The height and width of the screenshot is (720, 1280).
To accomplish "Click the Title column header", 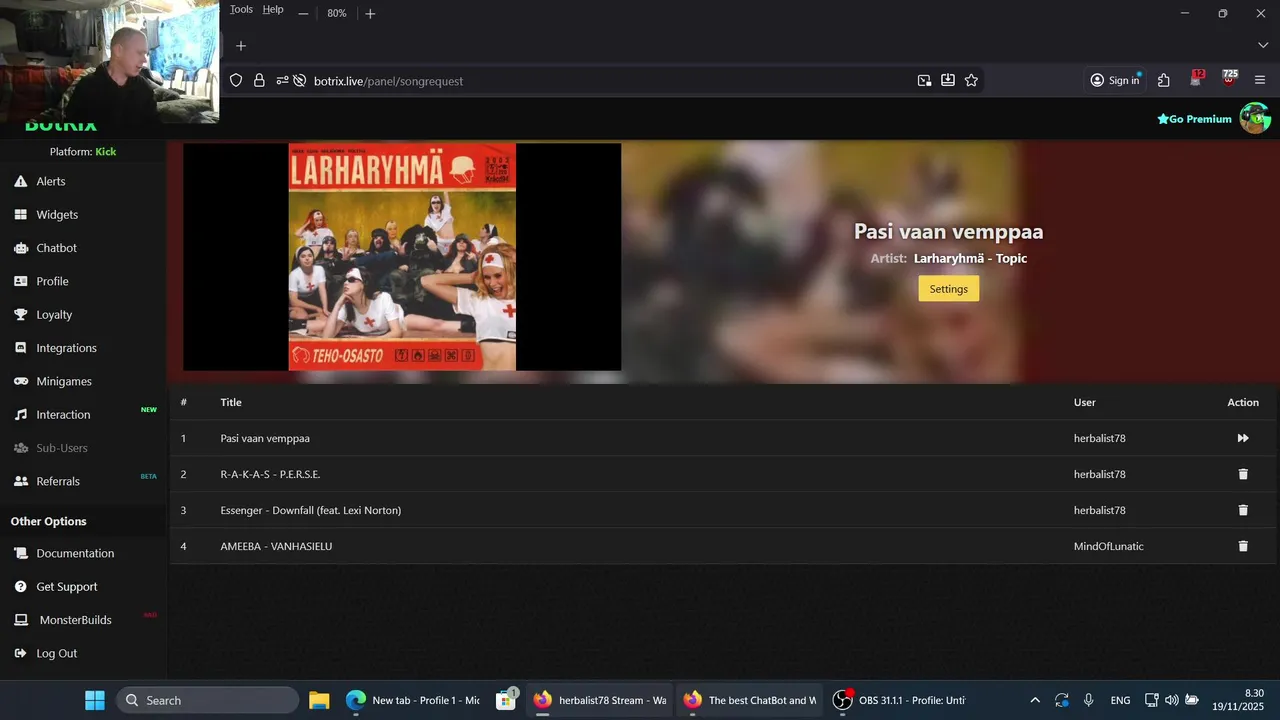I will click(231, 402).
